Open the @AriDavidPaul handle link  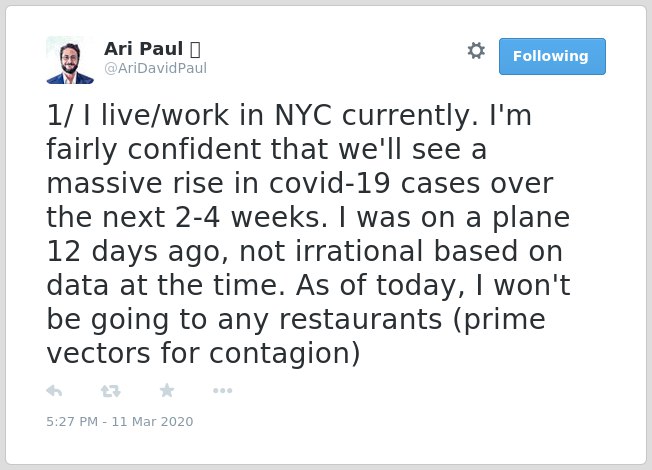[x=155, y=68]
